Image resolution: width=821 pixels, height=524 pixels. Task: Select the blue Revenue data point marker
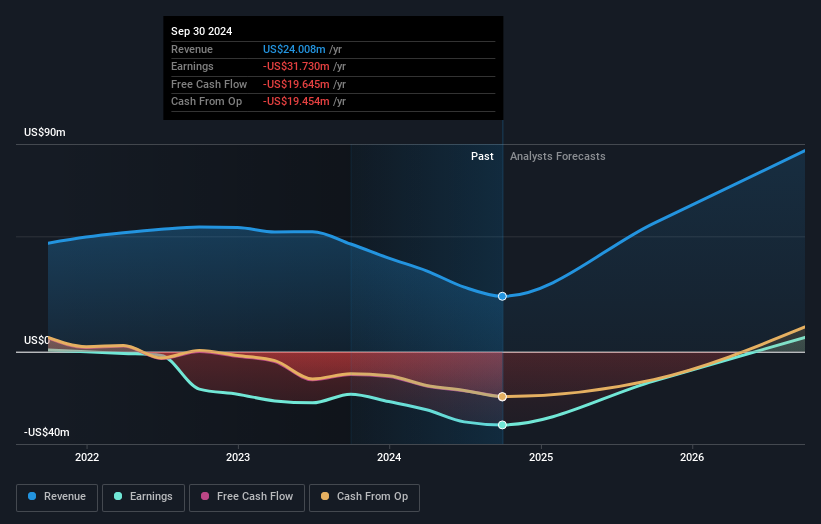[502, 296]
